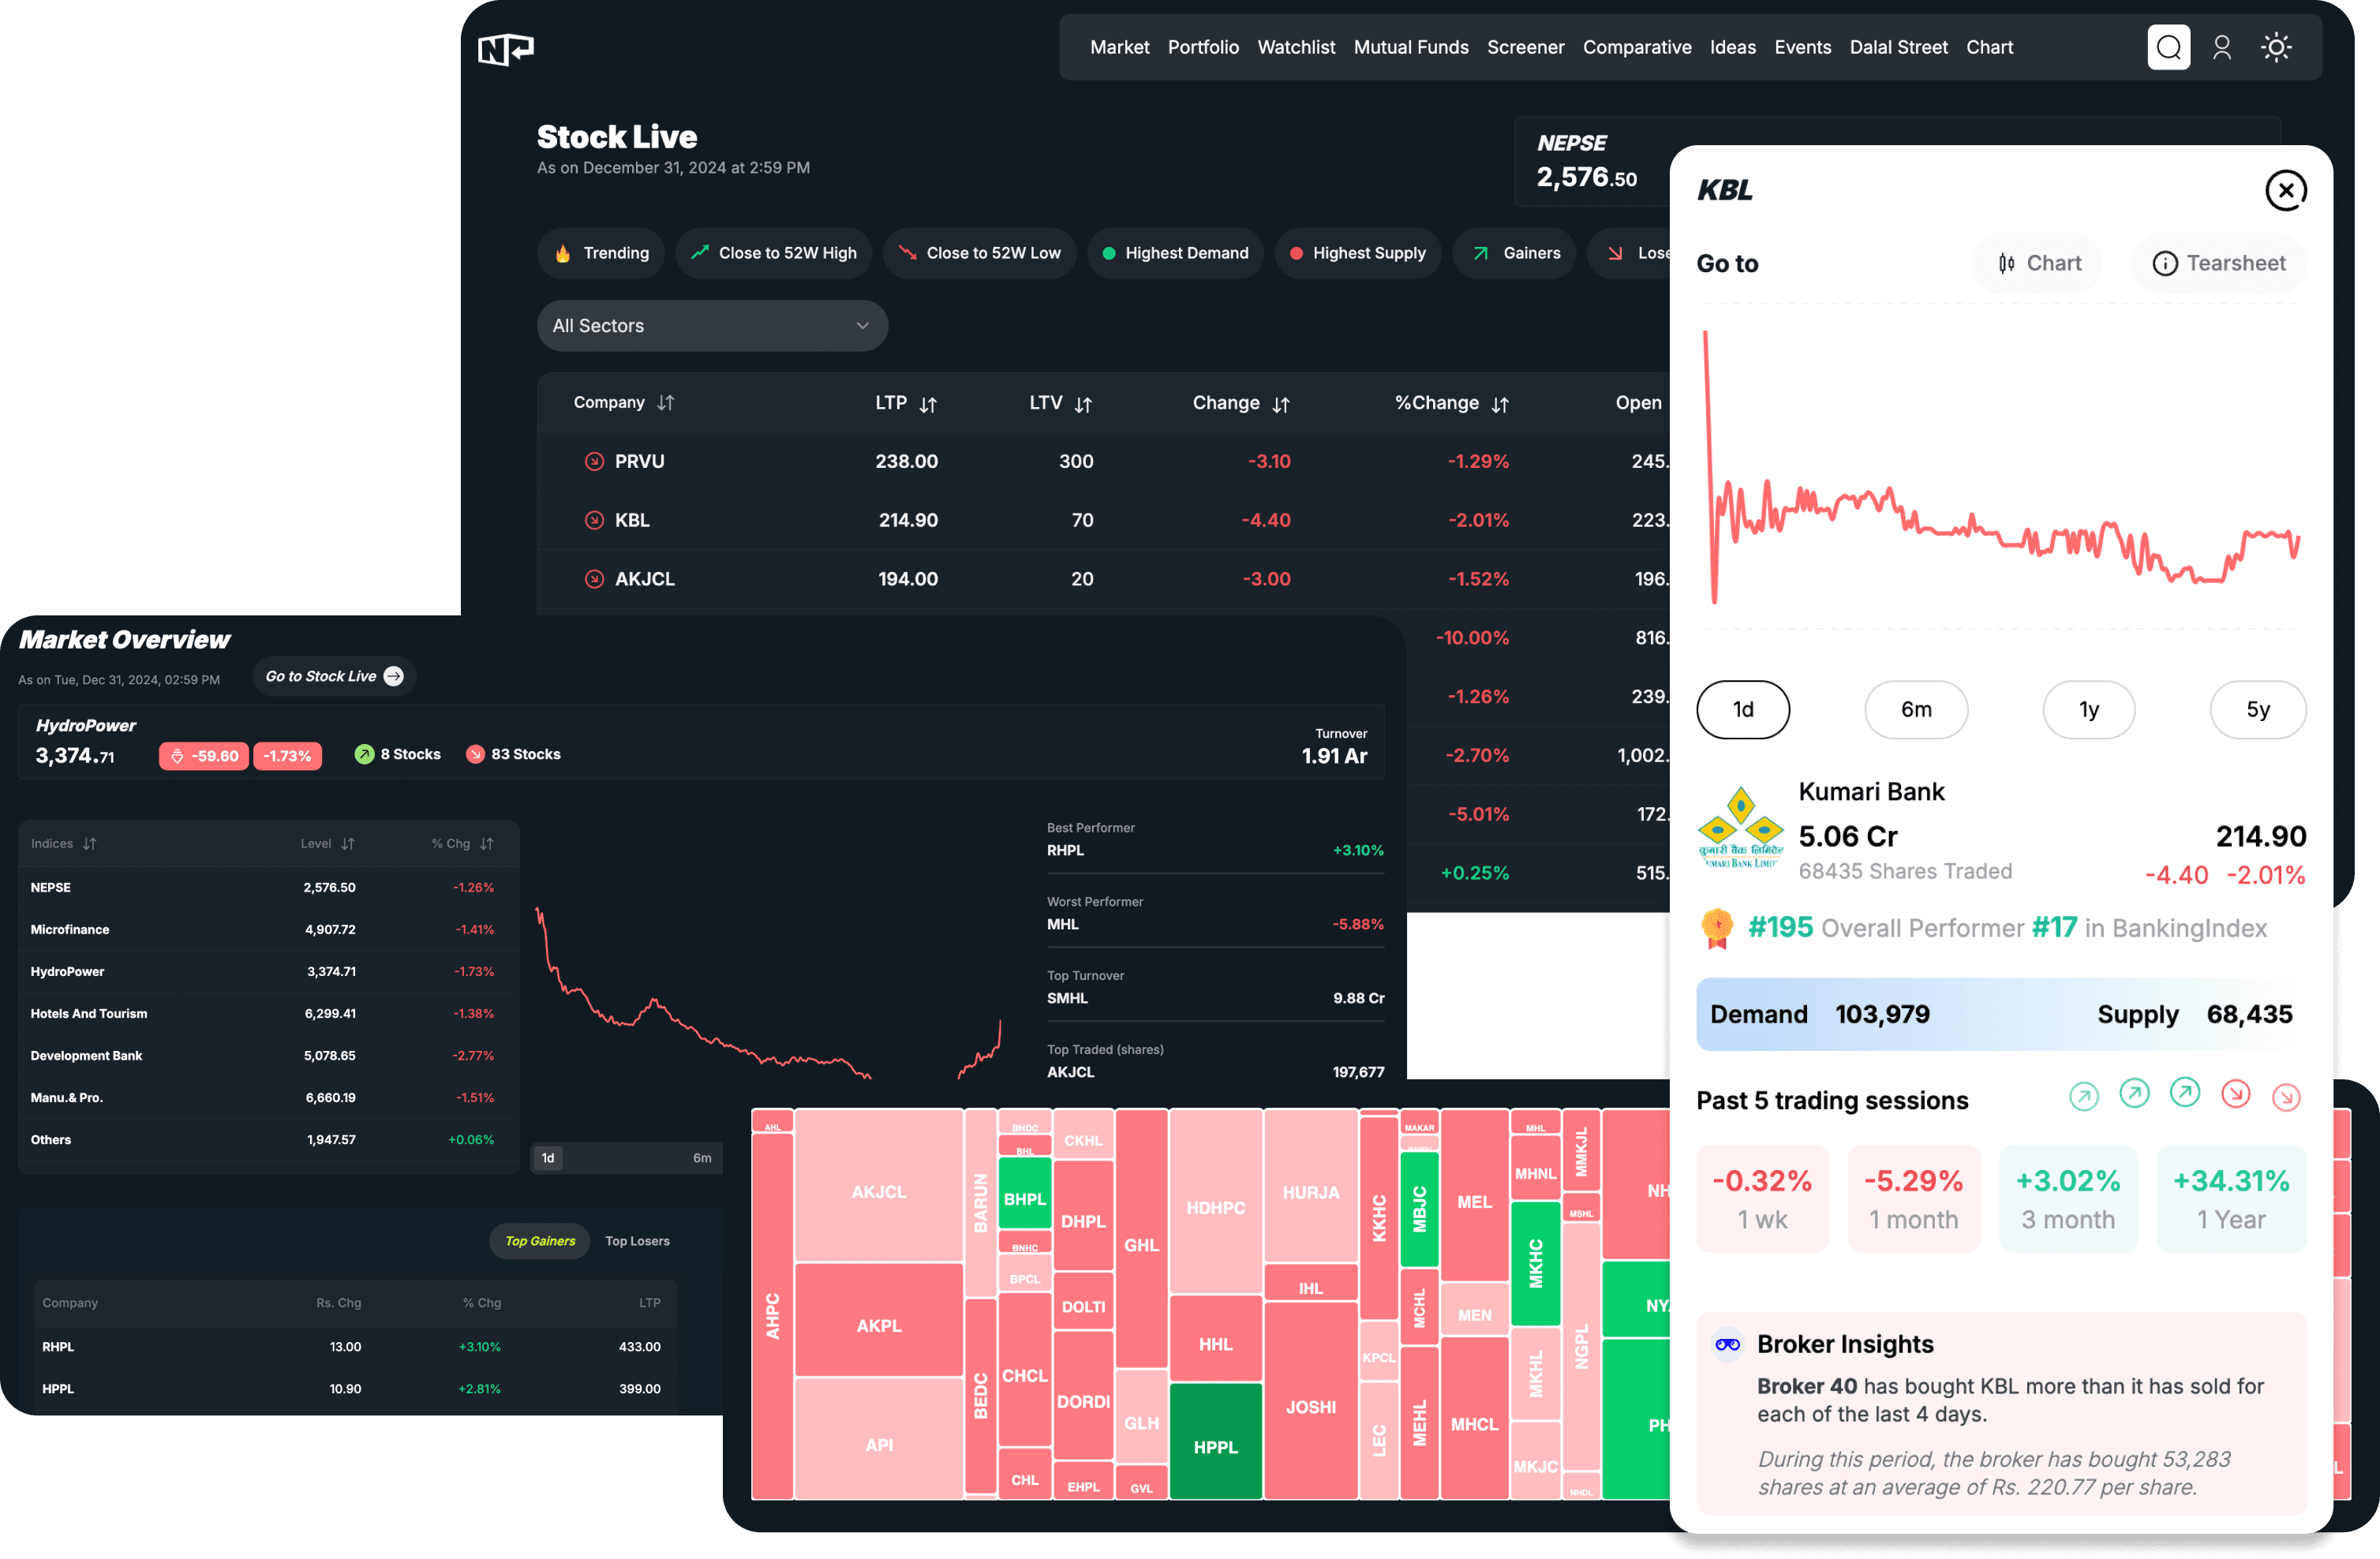The height and width of the screenshot is (1559, 2380).
Task: Select the RHPL row in Top Gainers
Action: pyautogui.click(x=355, y=1347)
